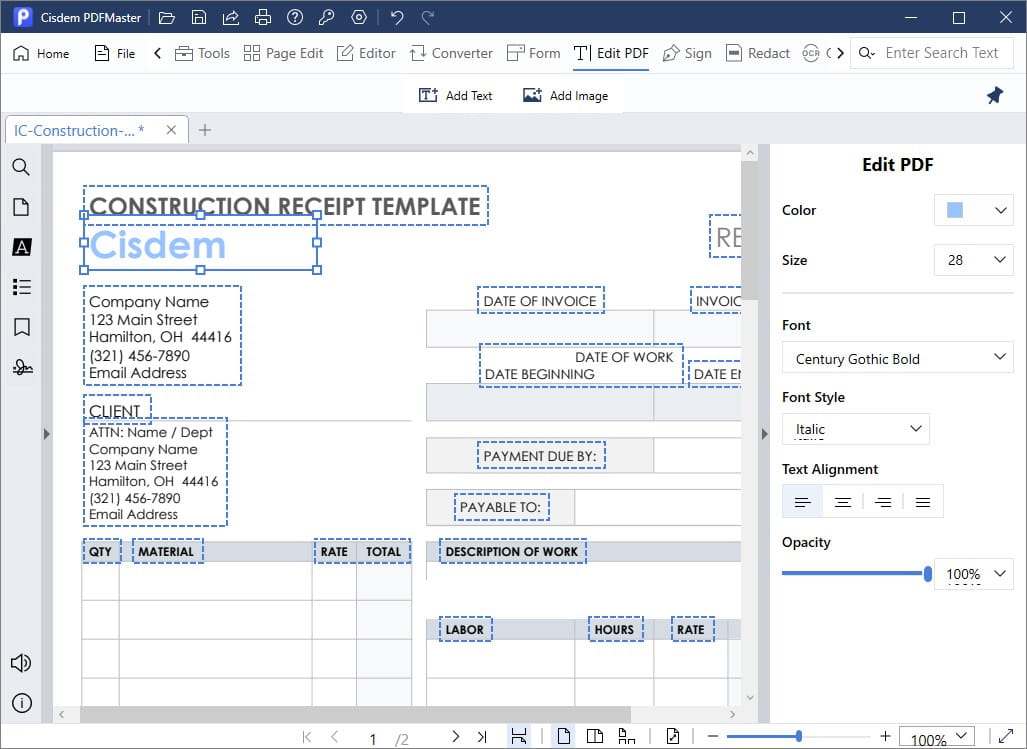The height and width of the screenshot is (749, 1027).
Task: Close the IC-Construction document tab
Action: click(171, 130)
